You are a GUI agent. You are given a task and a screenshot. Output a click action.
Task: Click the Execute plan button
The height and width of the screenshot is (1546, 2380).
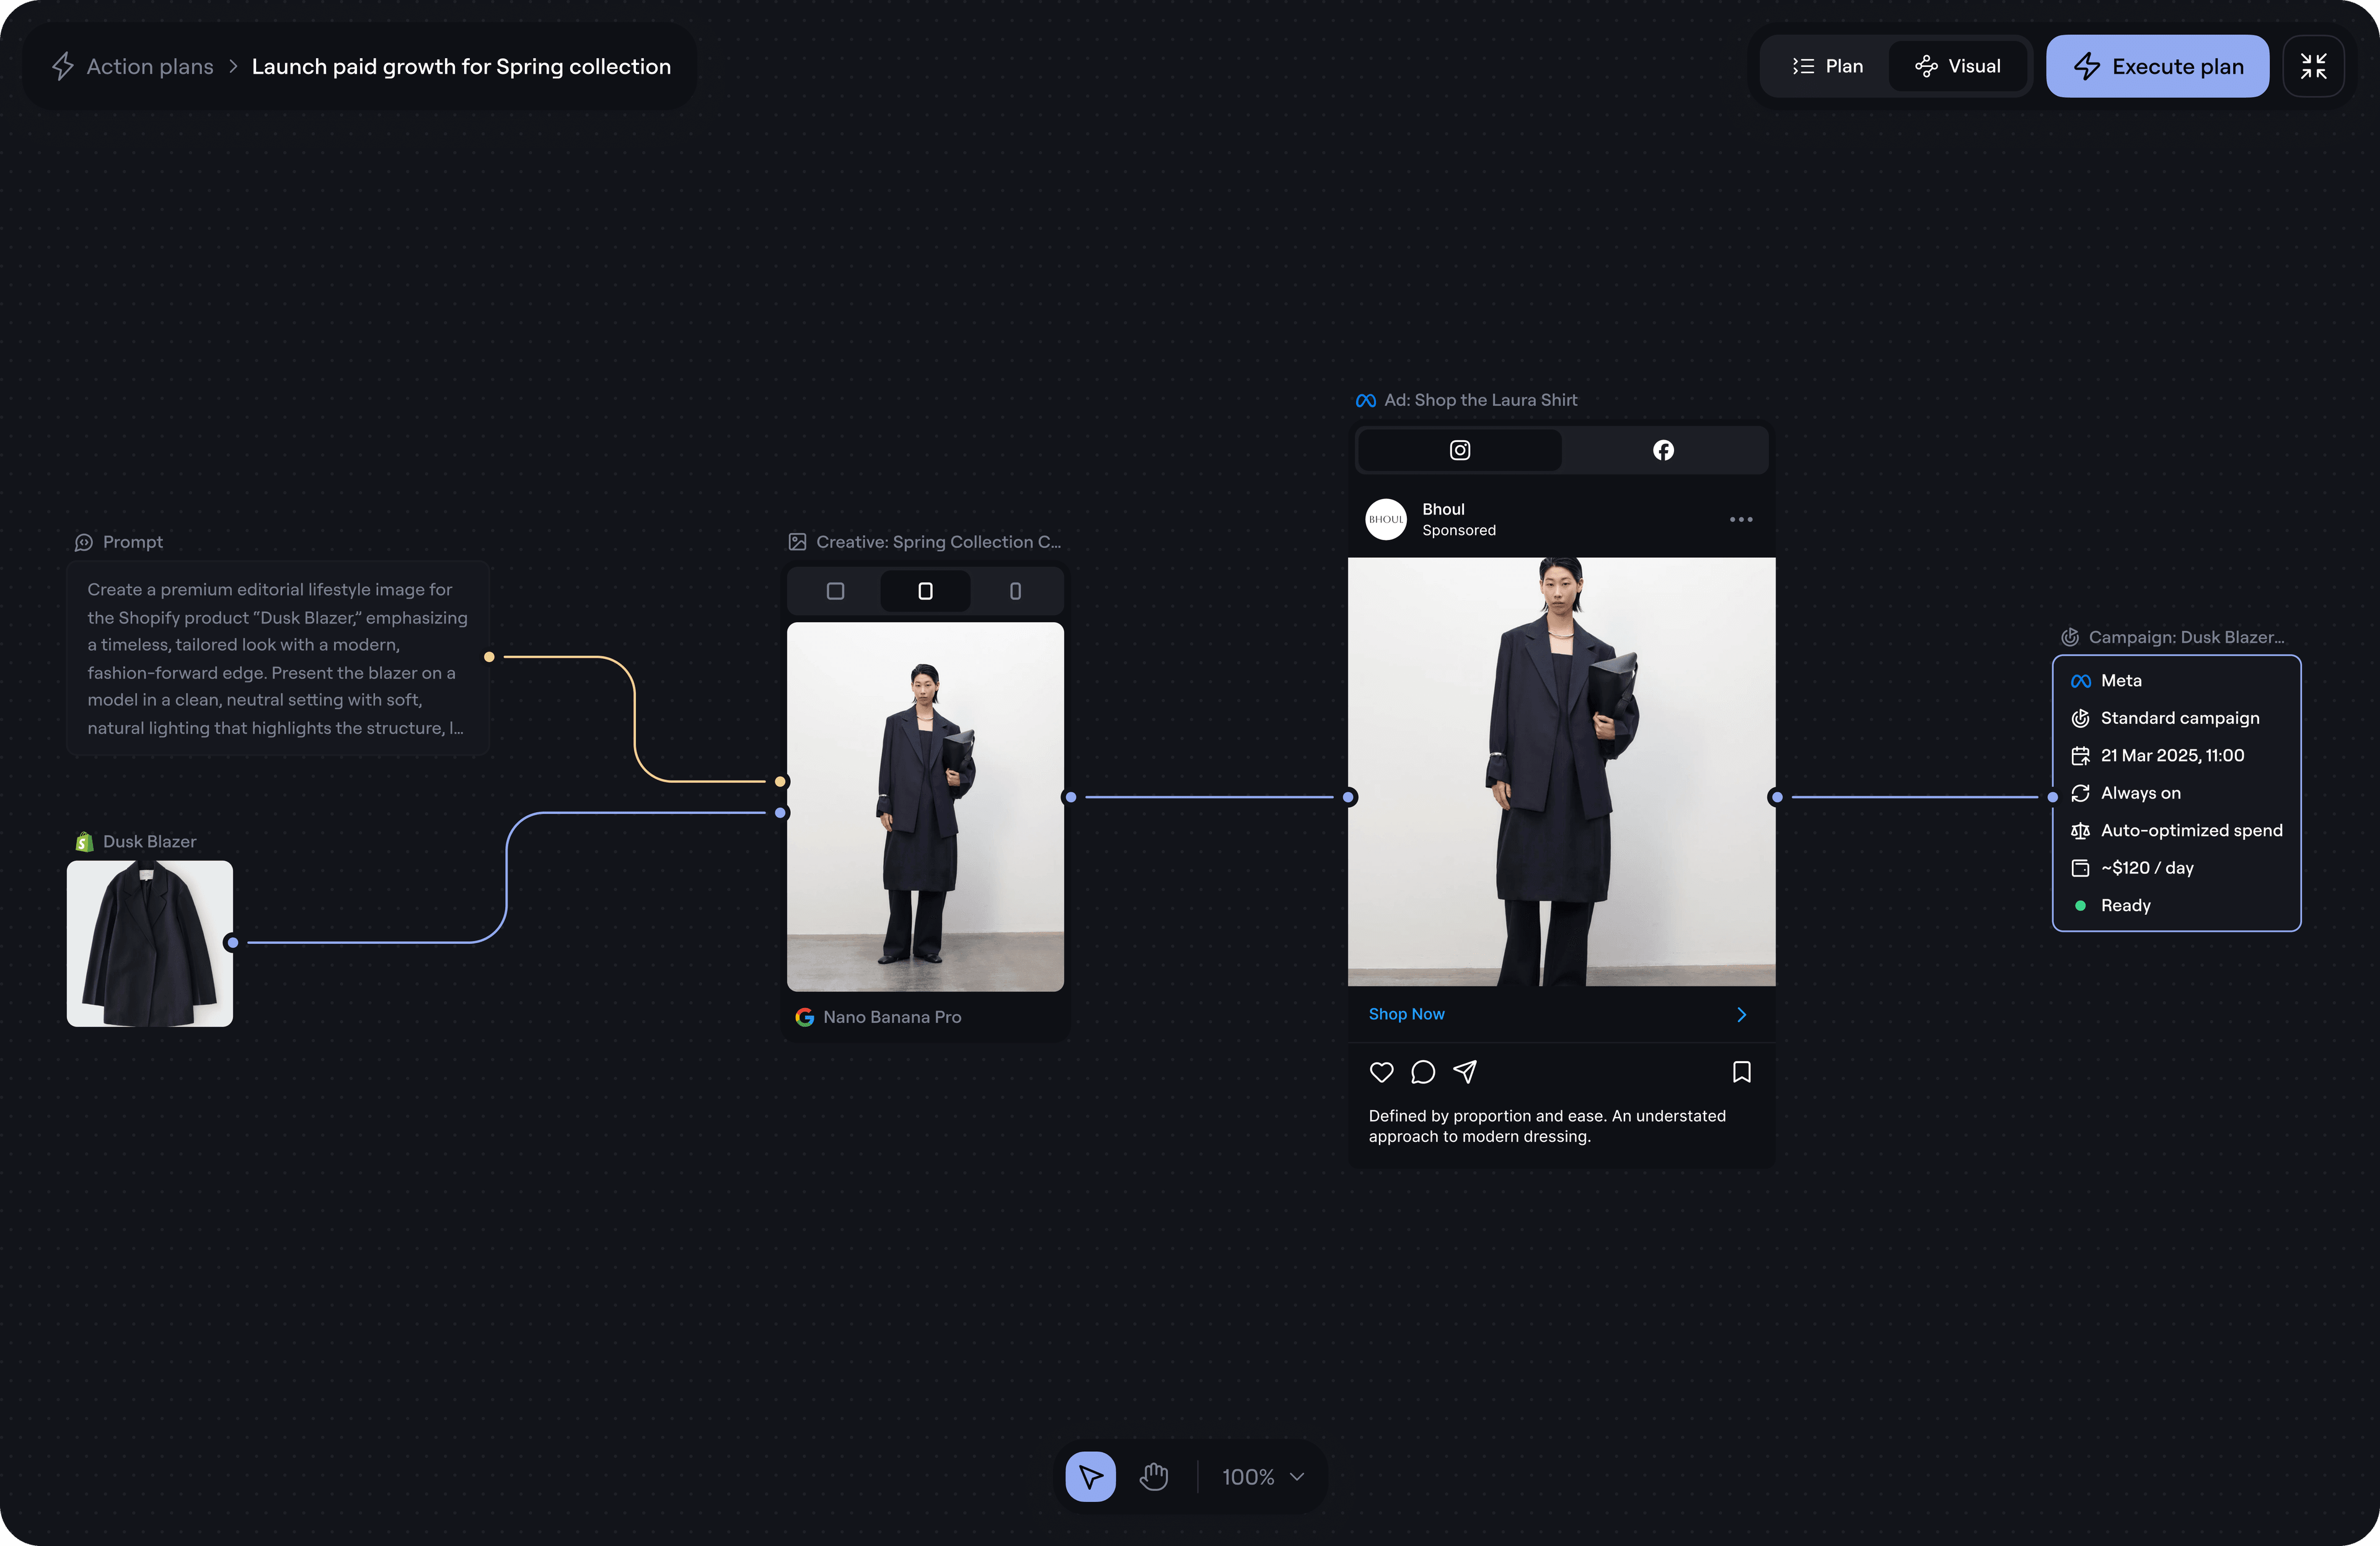pyautogui.click(x=2157, y=66)
